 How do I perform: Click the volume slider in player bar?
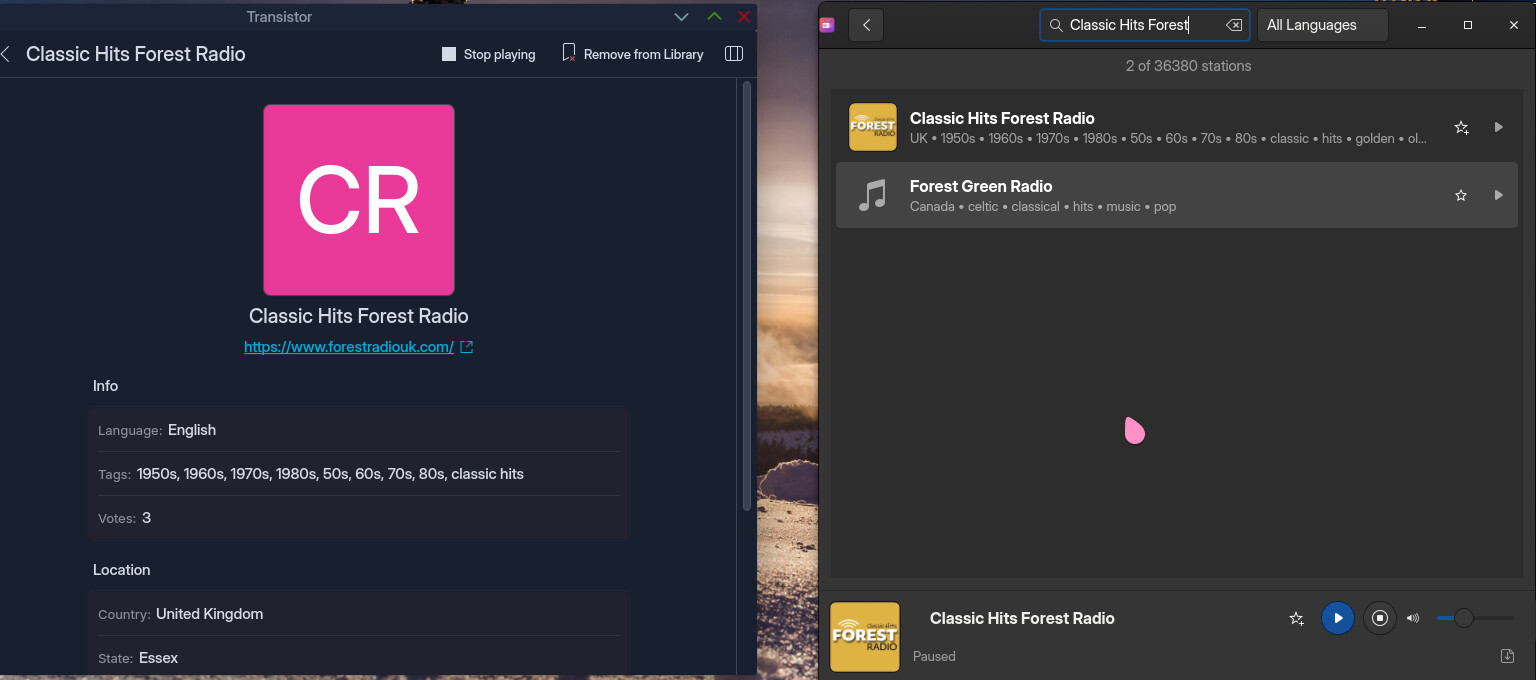point(1475,618)
